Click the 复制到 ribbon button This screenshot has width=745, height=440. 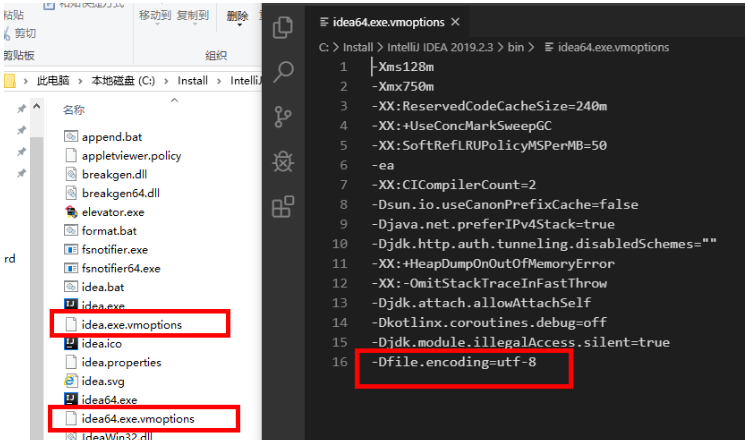(193, 17)
